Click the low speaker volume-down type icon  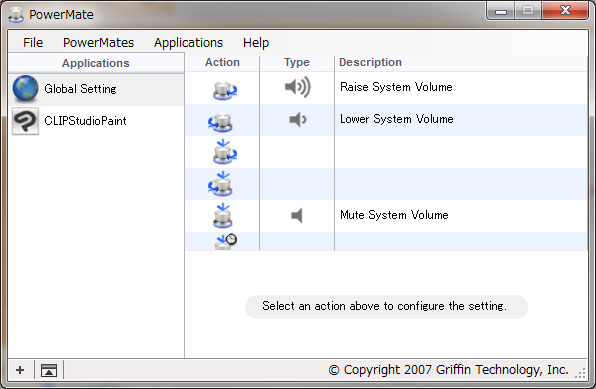[298, 119]
